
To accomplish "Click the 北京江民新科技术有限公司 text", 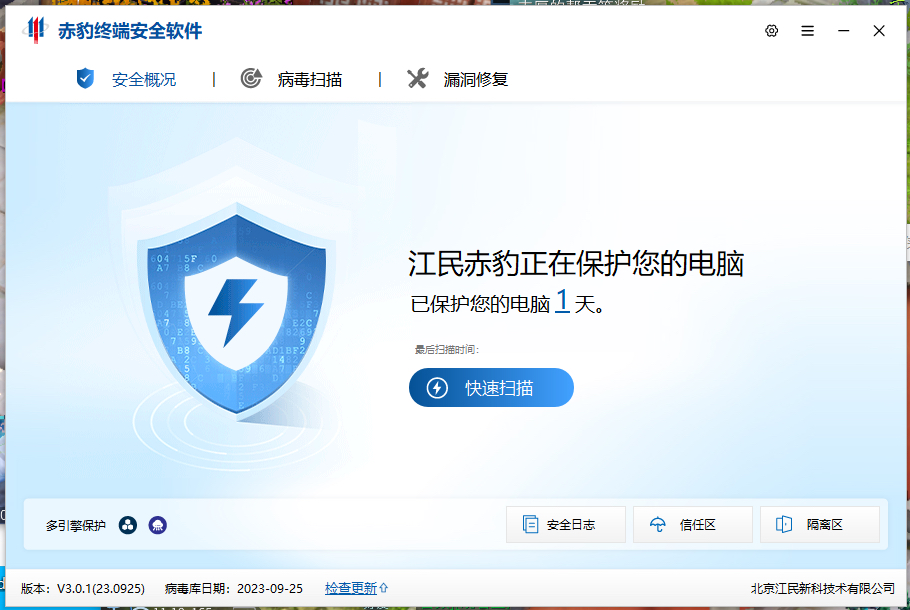I will pyautogui.click(x=822, y=589).
